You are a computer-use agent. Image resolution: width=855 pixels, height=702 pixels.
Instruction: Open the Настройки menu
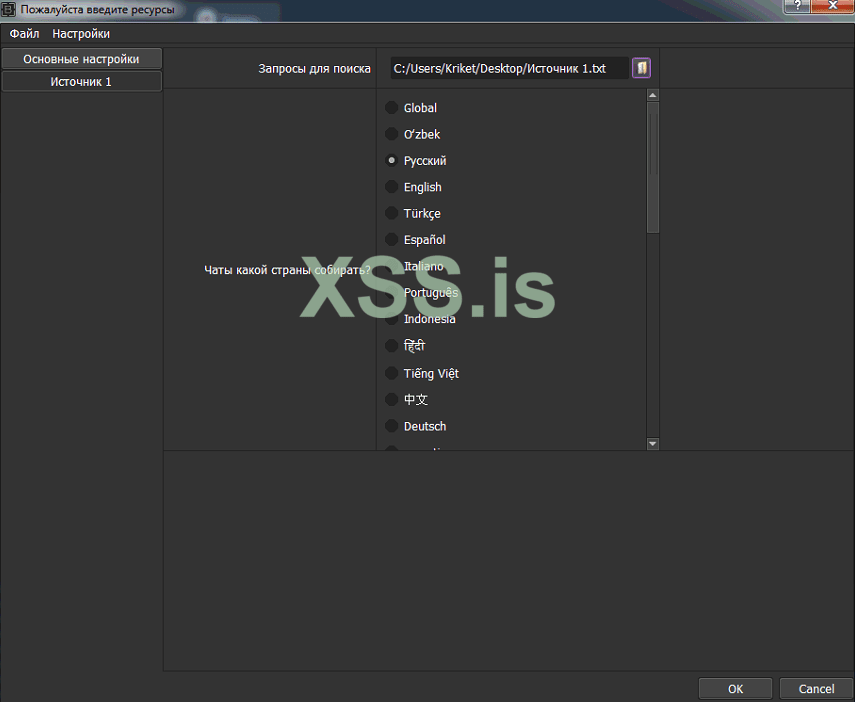pos(81,34)
